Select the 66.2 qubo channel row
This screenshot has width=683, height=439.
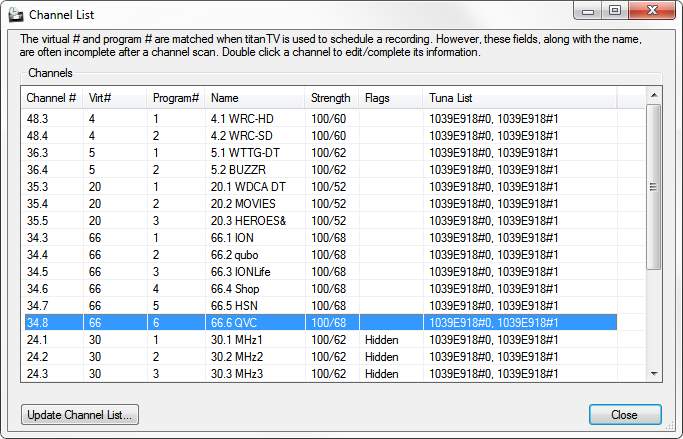321,254
